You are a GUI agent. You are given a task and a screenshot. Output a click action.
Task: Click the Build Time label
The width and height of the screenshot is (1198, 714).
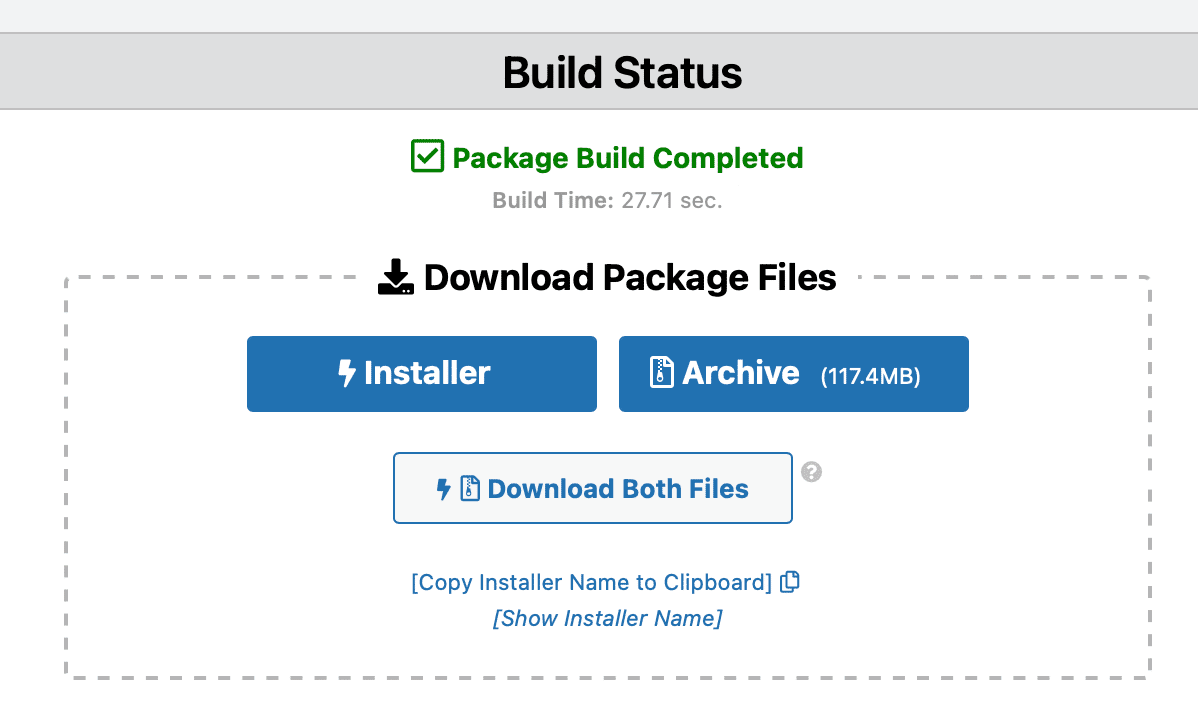click(552, 200)
